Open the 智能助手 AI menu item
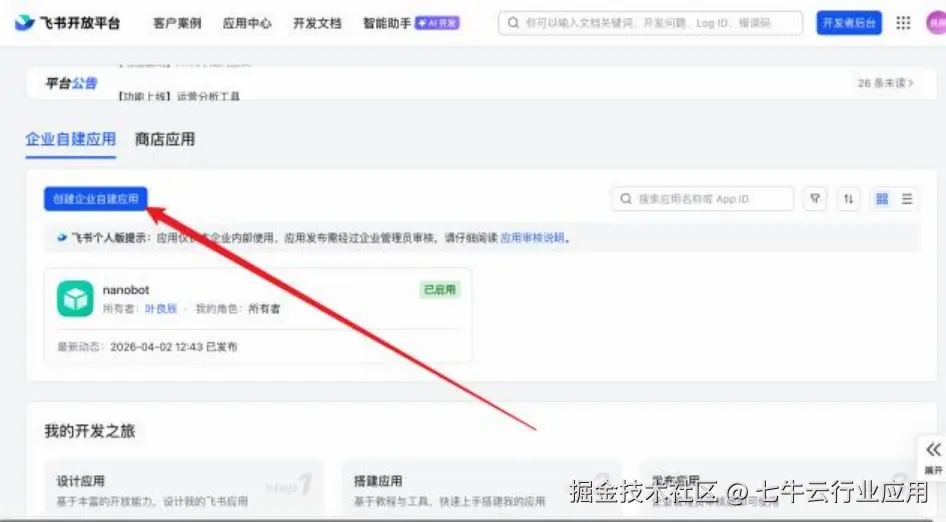Image resolution: width=946 pixels, height=522 pixels. point(411,23)
